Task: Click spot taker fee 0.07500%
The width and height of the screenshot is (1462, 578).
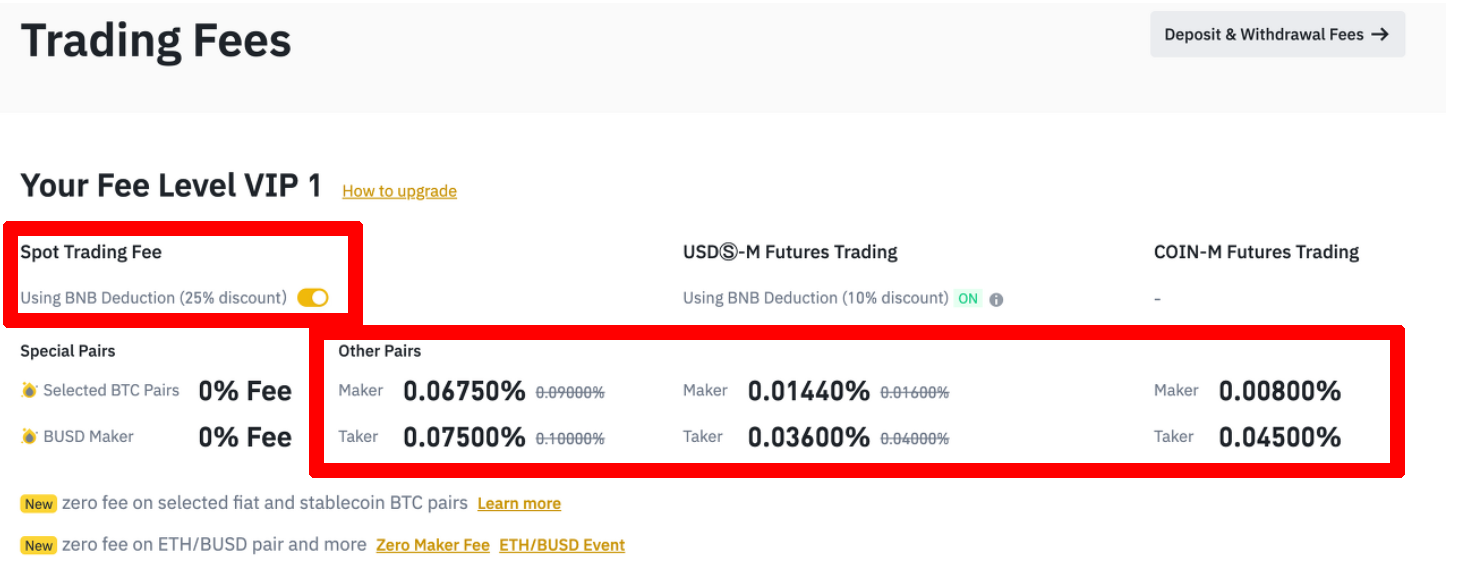Action: click(464, 437)
